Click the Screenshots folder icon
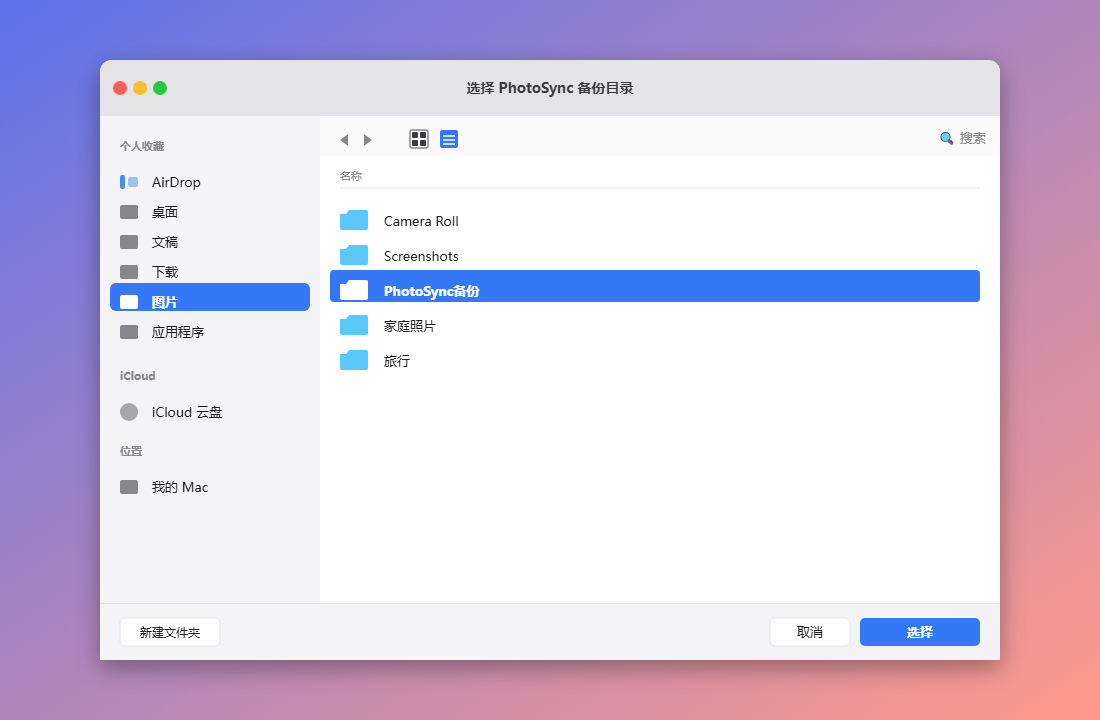1100x720 pixels. point(354,255)
